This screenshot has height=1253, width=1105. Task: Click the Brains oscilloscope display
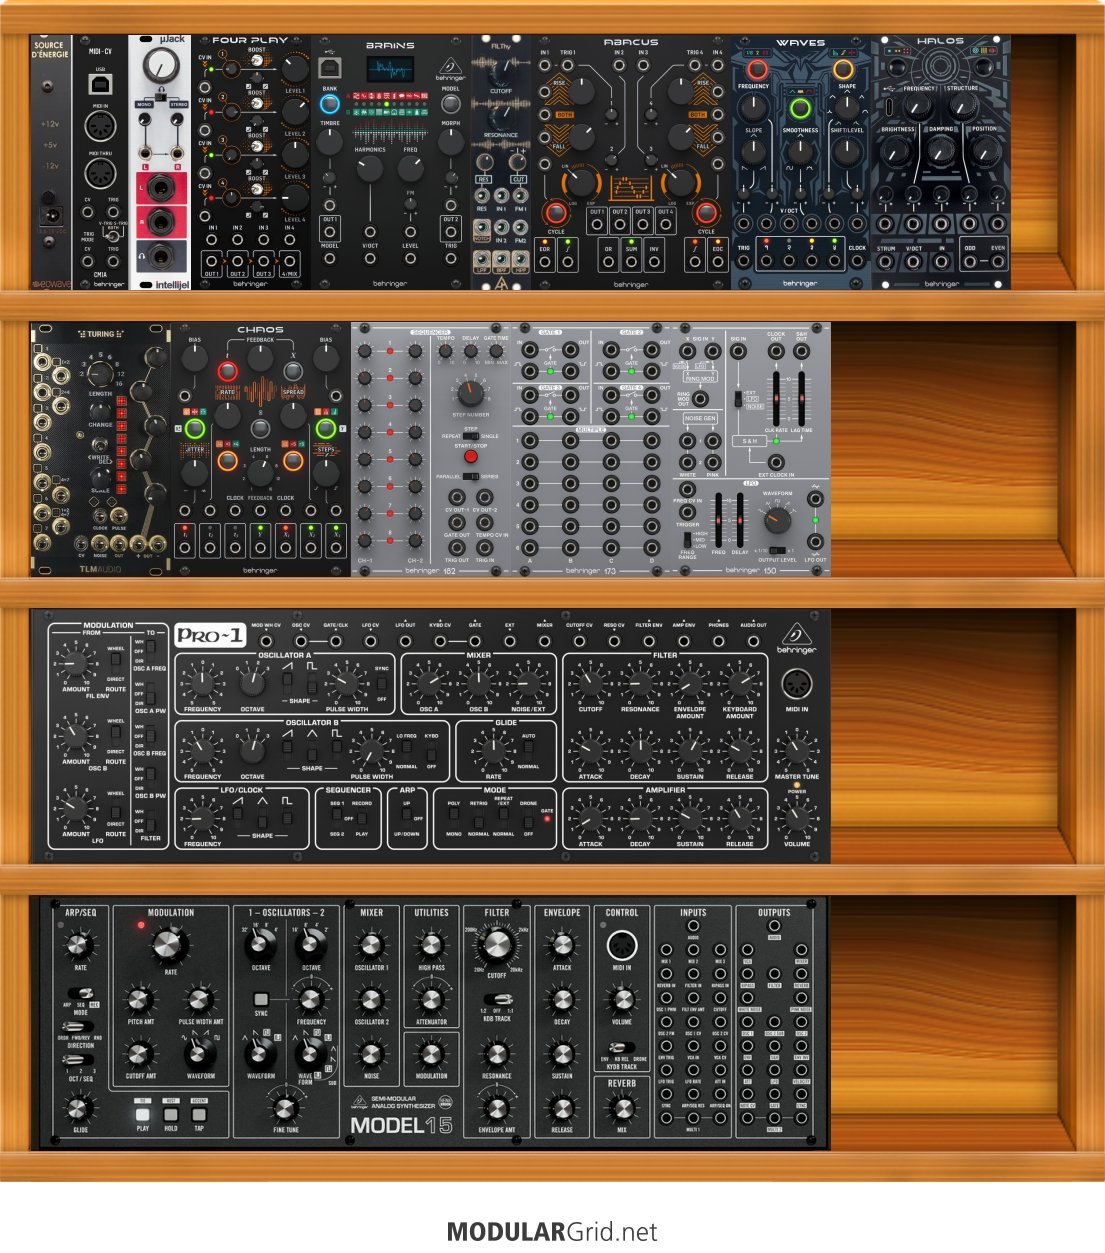click(x=390, y=71)
